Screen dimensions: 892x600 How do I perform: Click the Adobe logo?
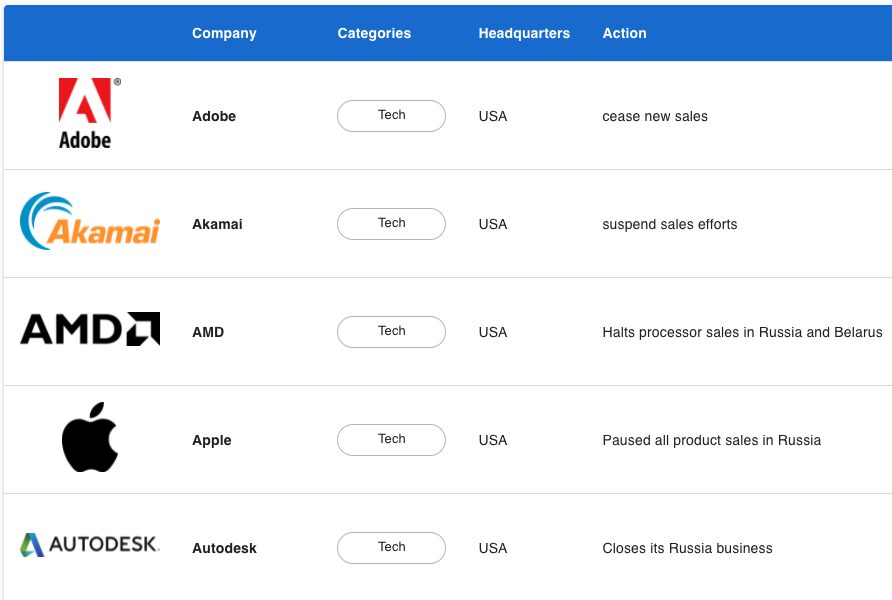point(89,114)
